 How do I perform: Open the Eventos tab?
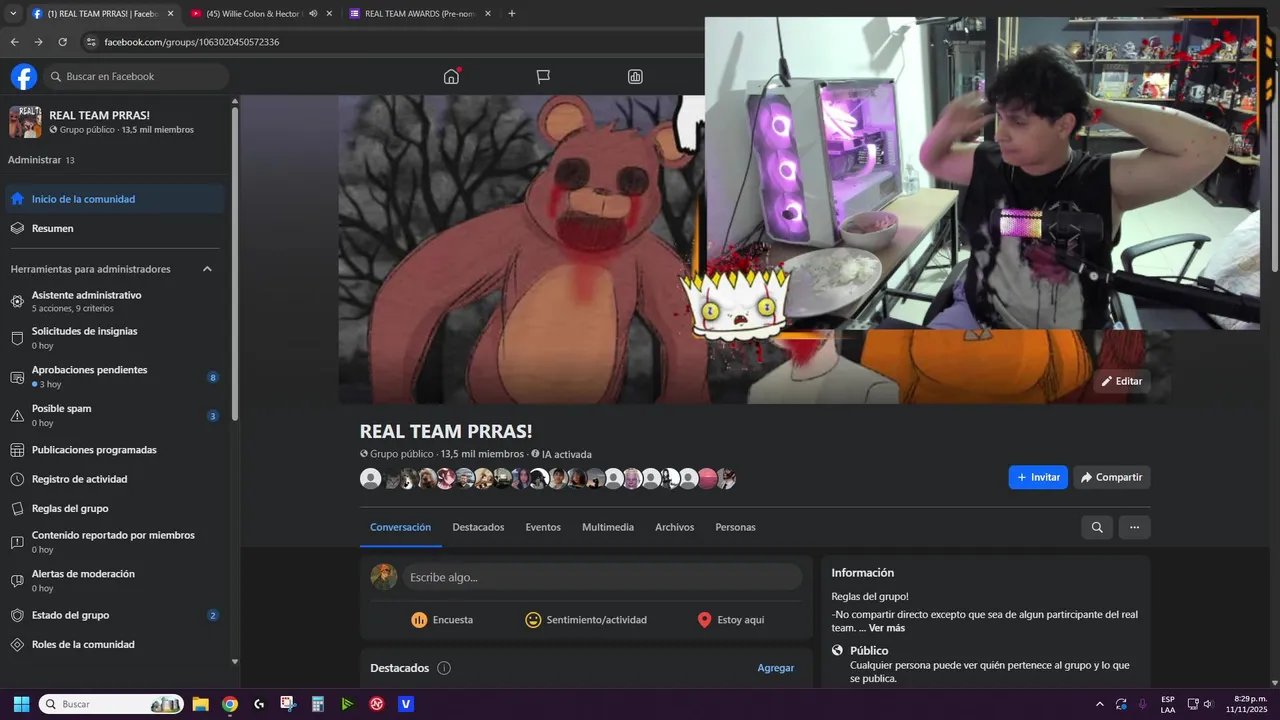click(x=543, y=527)
